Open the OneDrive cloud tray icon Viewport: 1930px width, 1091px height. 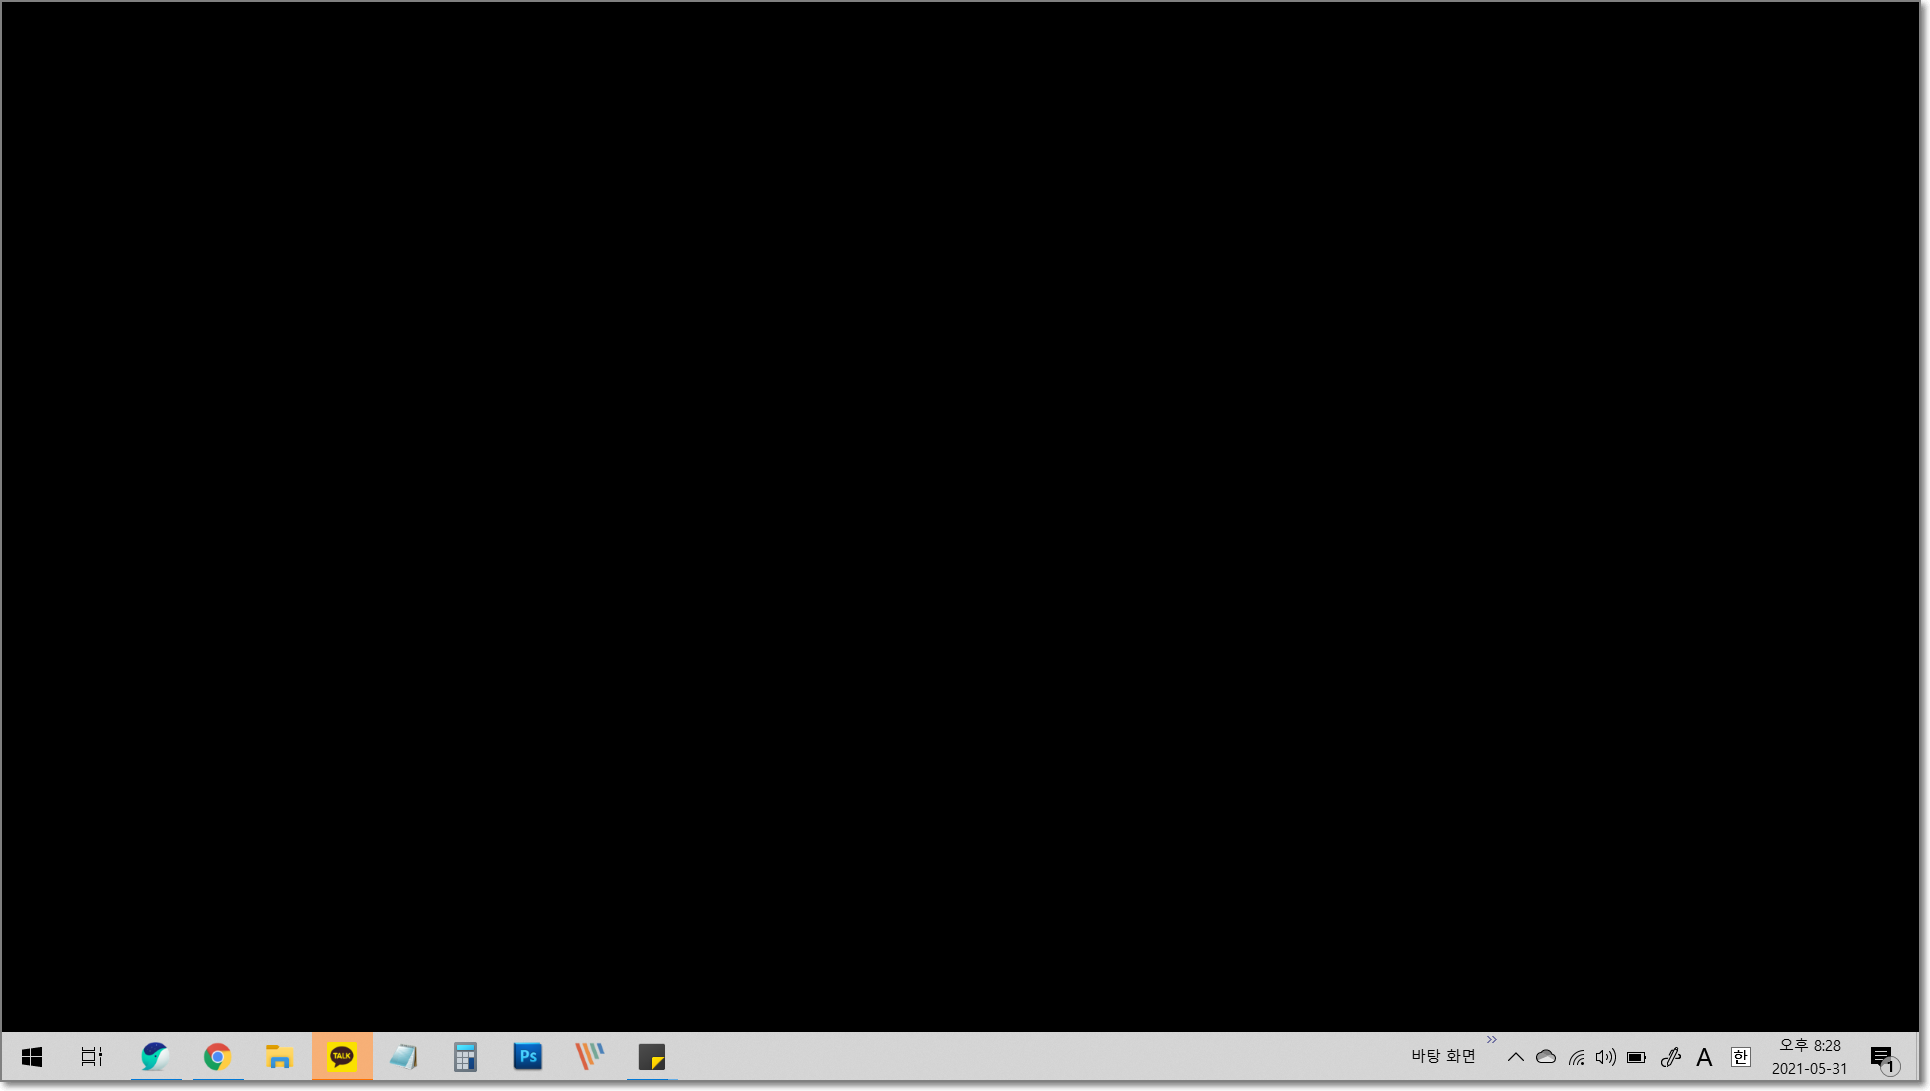click(x=1546, y=1057)
